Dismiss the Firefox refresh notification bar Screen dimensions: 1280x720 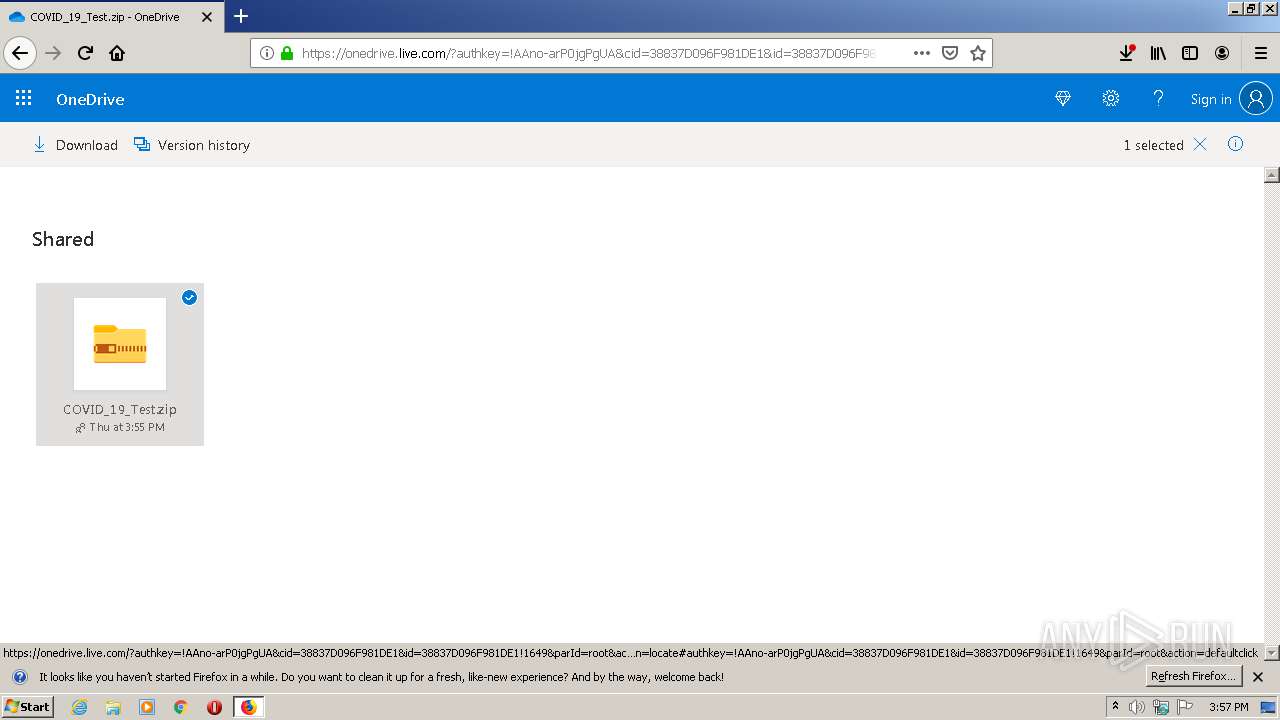[x=1258, y=677]
